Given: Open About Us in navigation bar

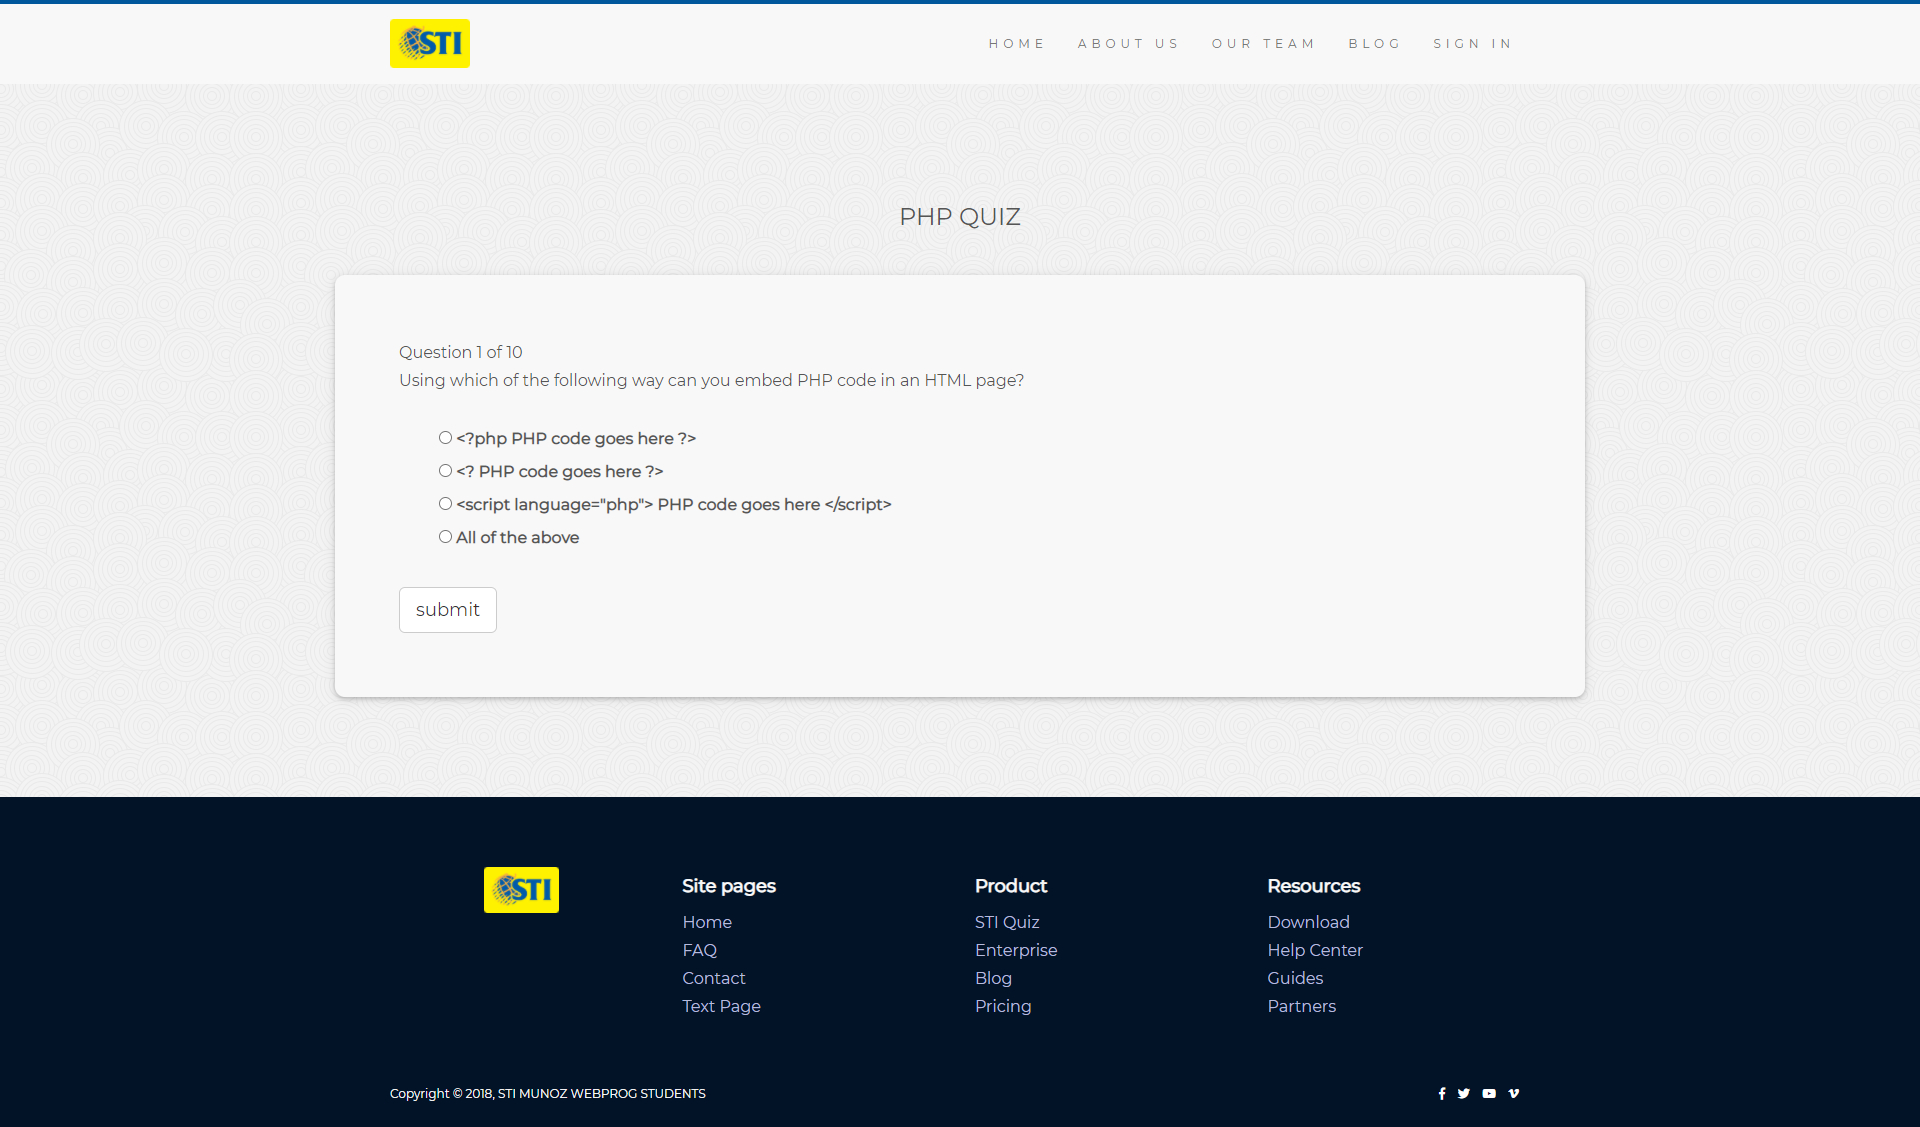Looking at the screenshot, I should click(x=1128, y=44).
